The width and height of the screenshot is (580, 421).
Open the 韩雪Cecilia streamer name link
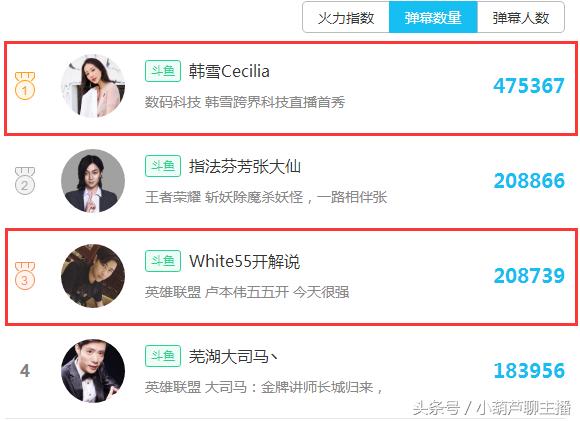(229, 71)
